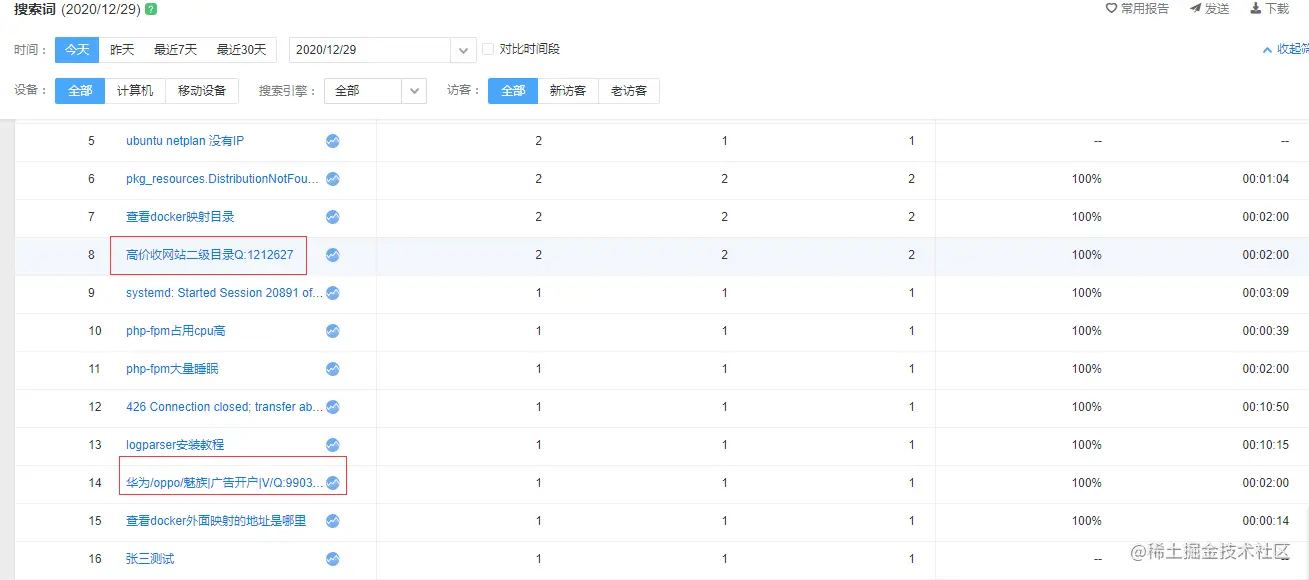Click duration 00:10:15 in row 13
Screen dimensions: 1309x580
1266,445
